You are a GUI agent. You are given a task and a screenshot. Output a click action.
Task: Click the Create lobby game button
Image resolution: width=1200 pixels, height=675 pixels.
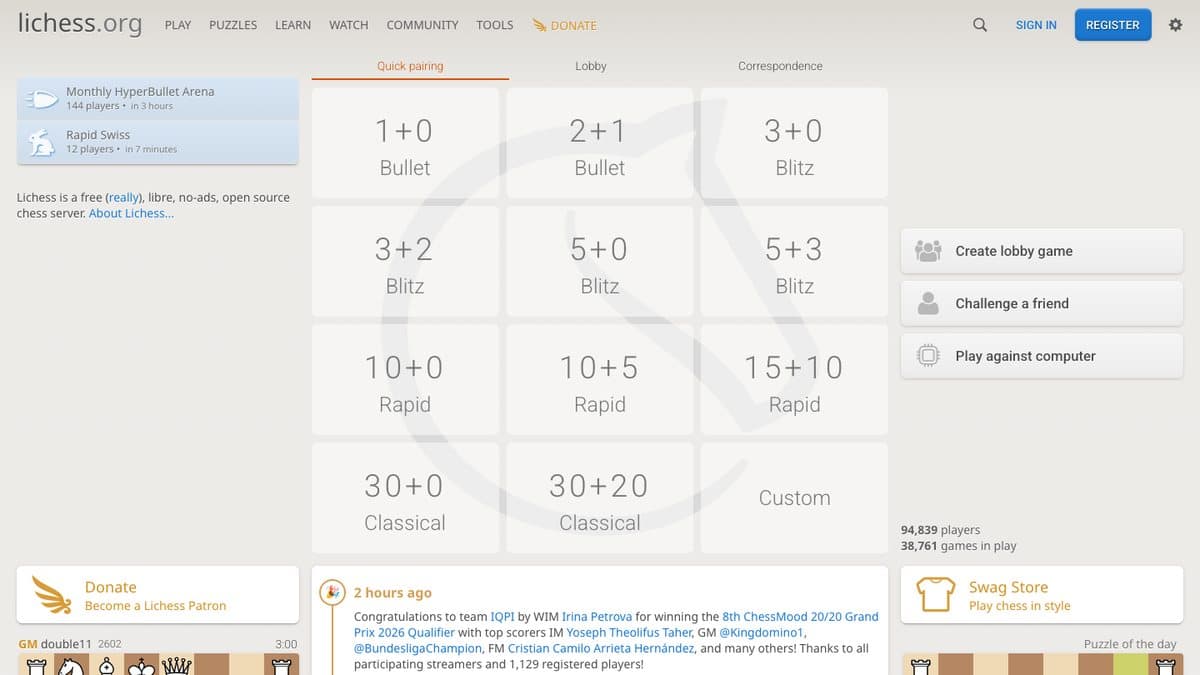point(1042,251)
